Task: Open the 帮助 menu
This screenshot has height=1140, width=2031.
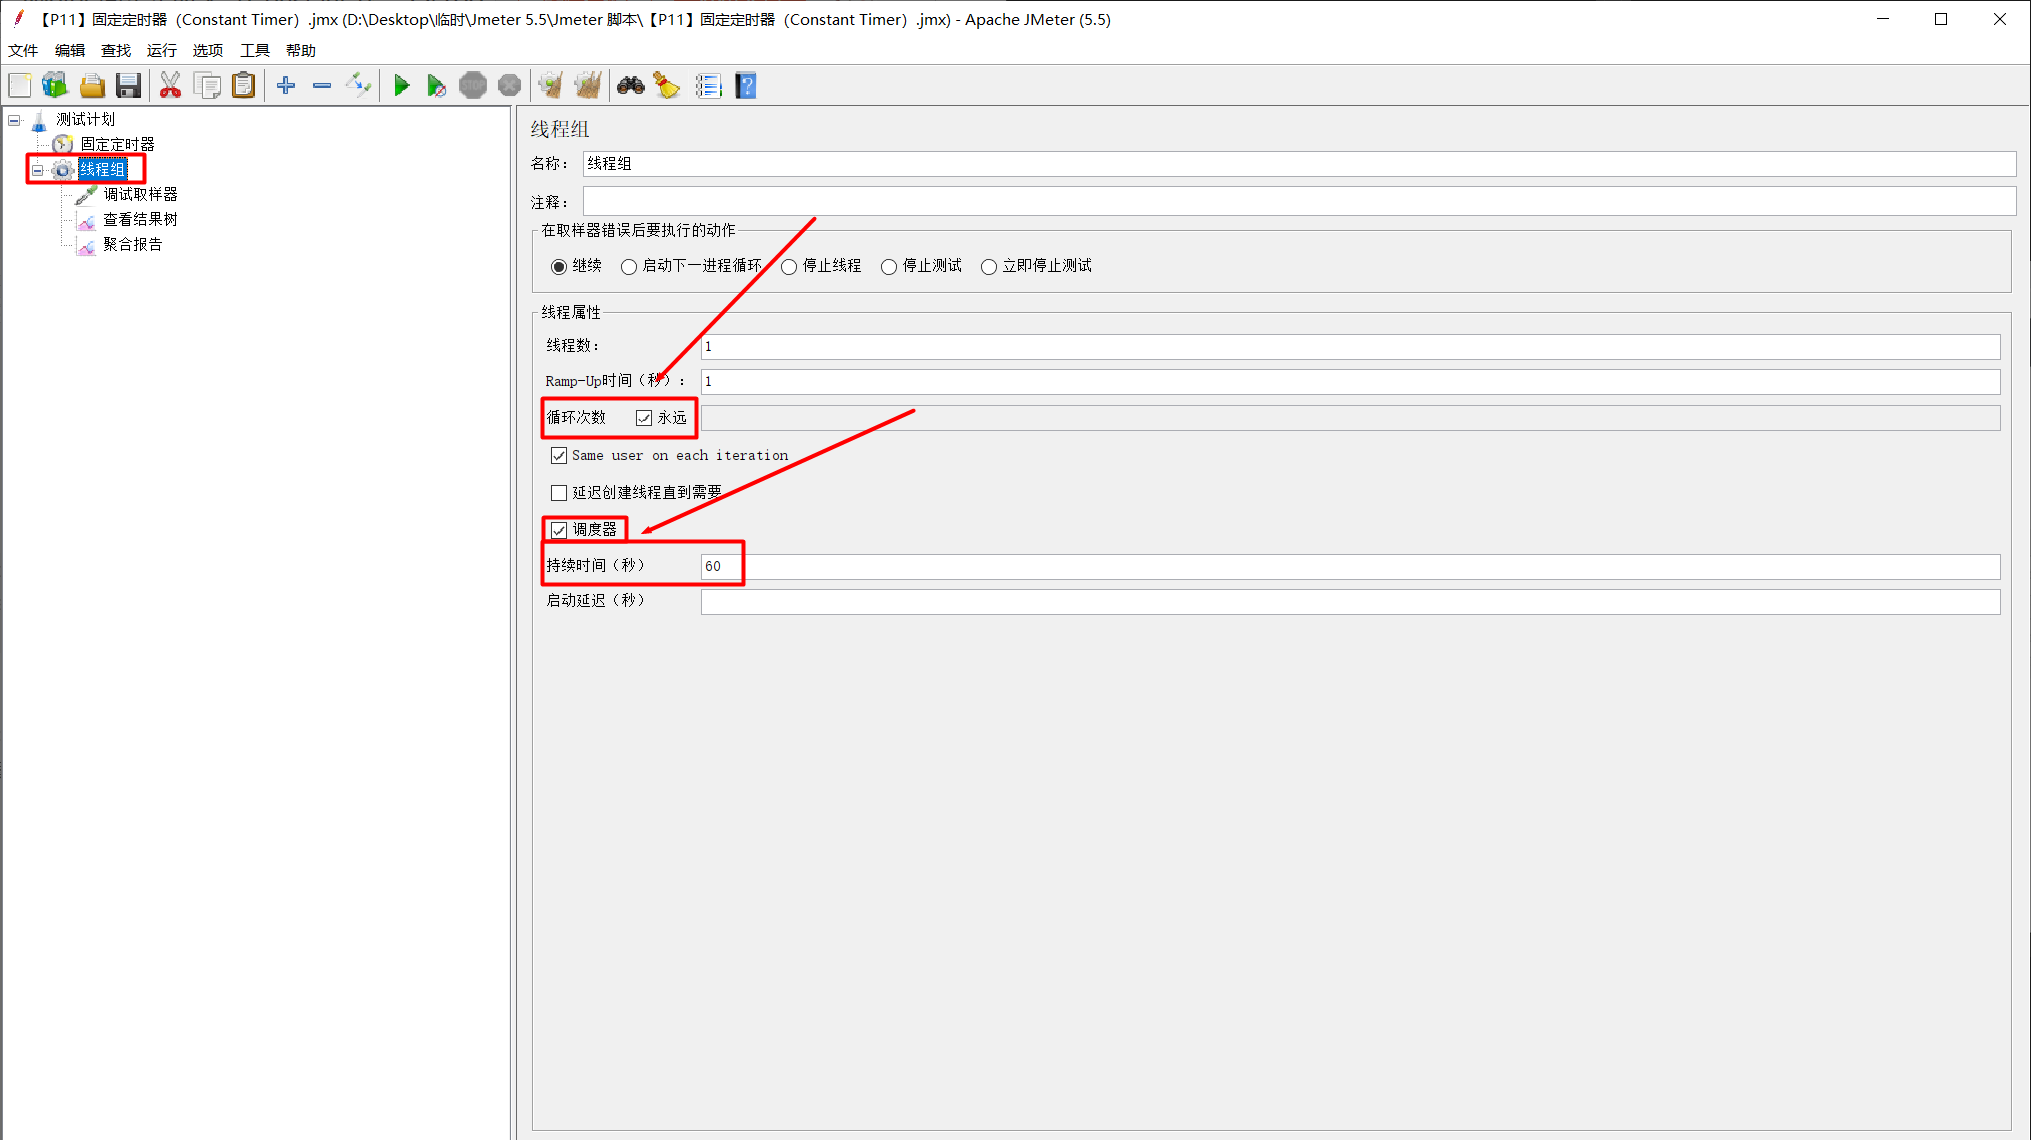Action: pos(301,50)
